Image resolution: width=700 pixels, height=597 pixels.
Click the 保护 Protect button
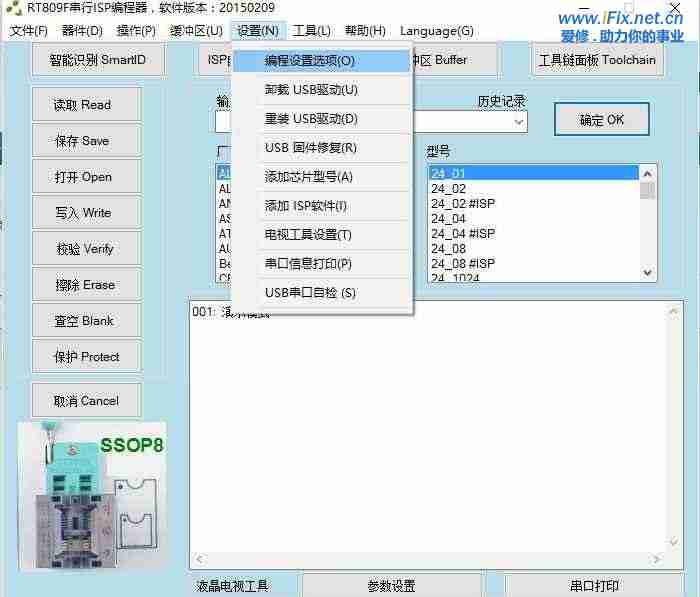87,356
